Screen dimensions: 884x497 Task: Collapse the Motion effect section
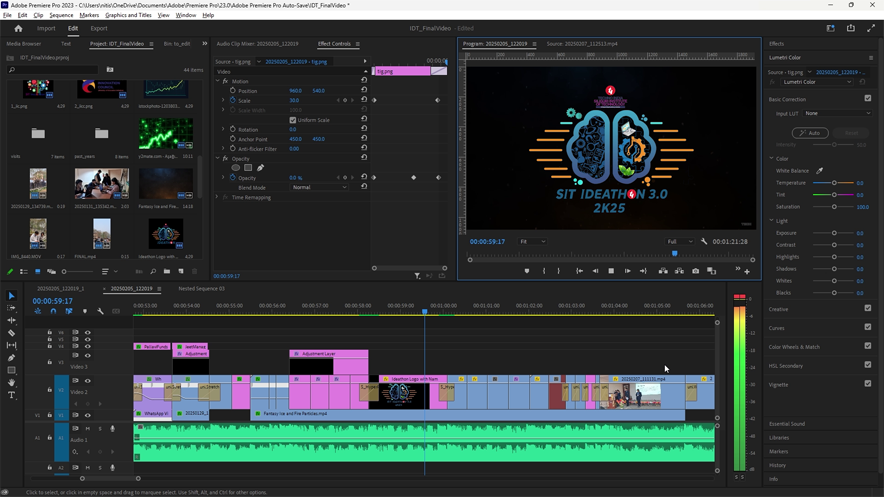218,81
